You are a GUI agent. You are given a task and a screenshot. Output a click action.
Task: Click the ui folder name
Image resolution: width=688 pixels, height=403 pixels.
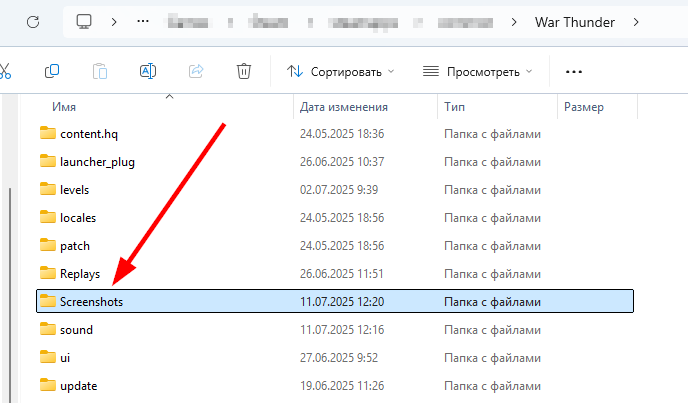[65, 358]
